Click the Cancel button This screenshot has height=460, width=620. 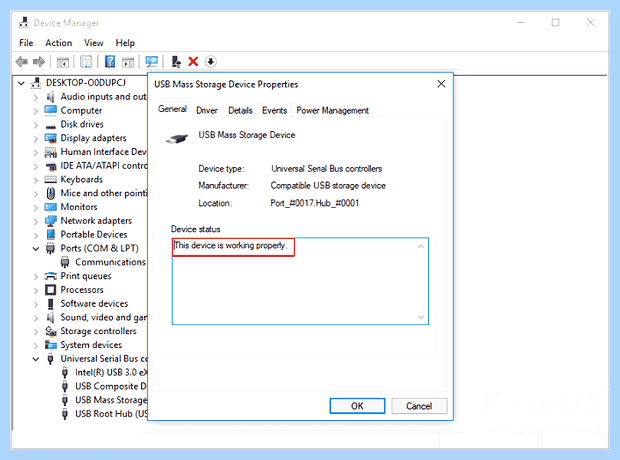(x=419, y=406)
